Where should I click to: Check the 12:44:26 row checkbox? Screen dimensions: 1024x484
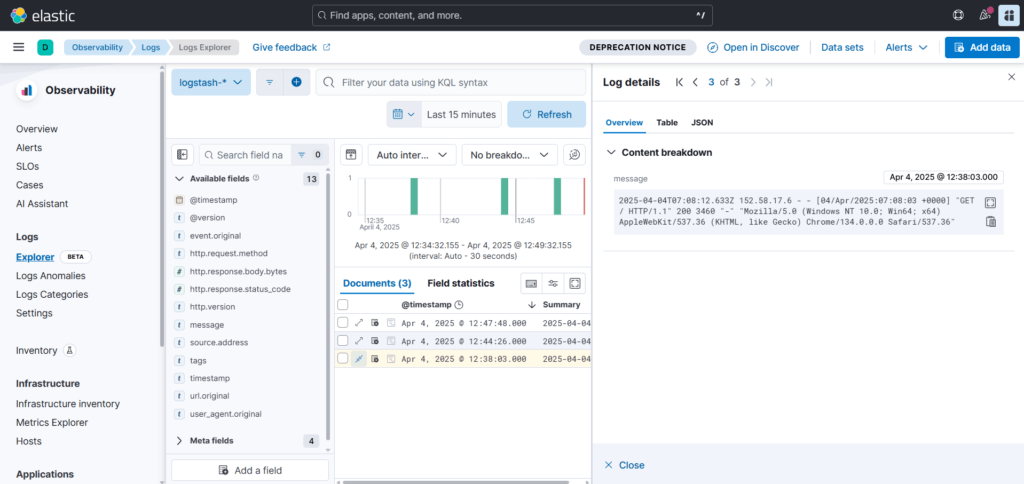coord(343,340)
